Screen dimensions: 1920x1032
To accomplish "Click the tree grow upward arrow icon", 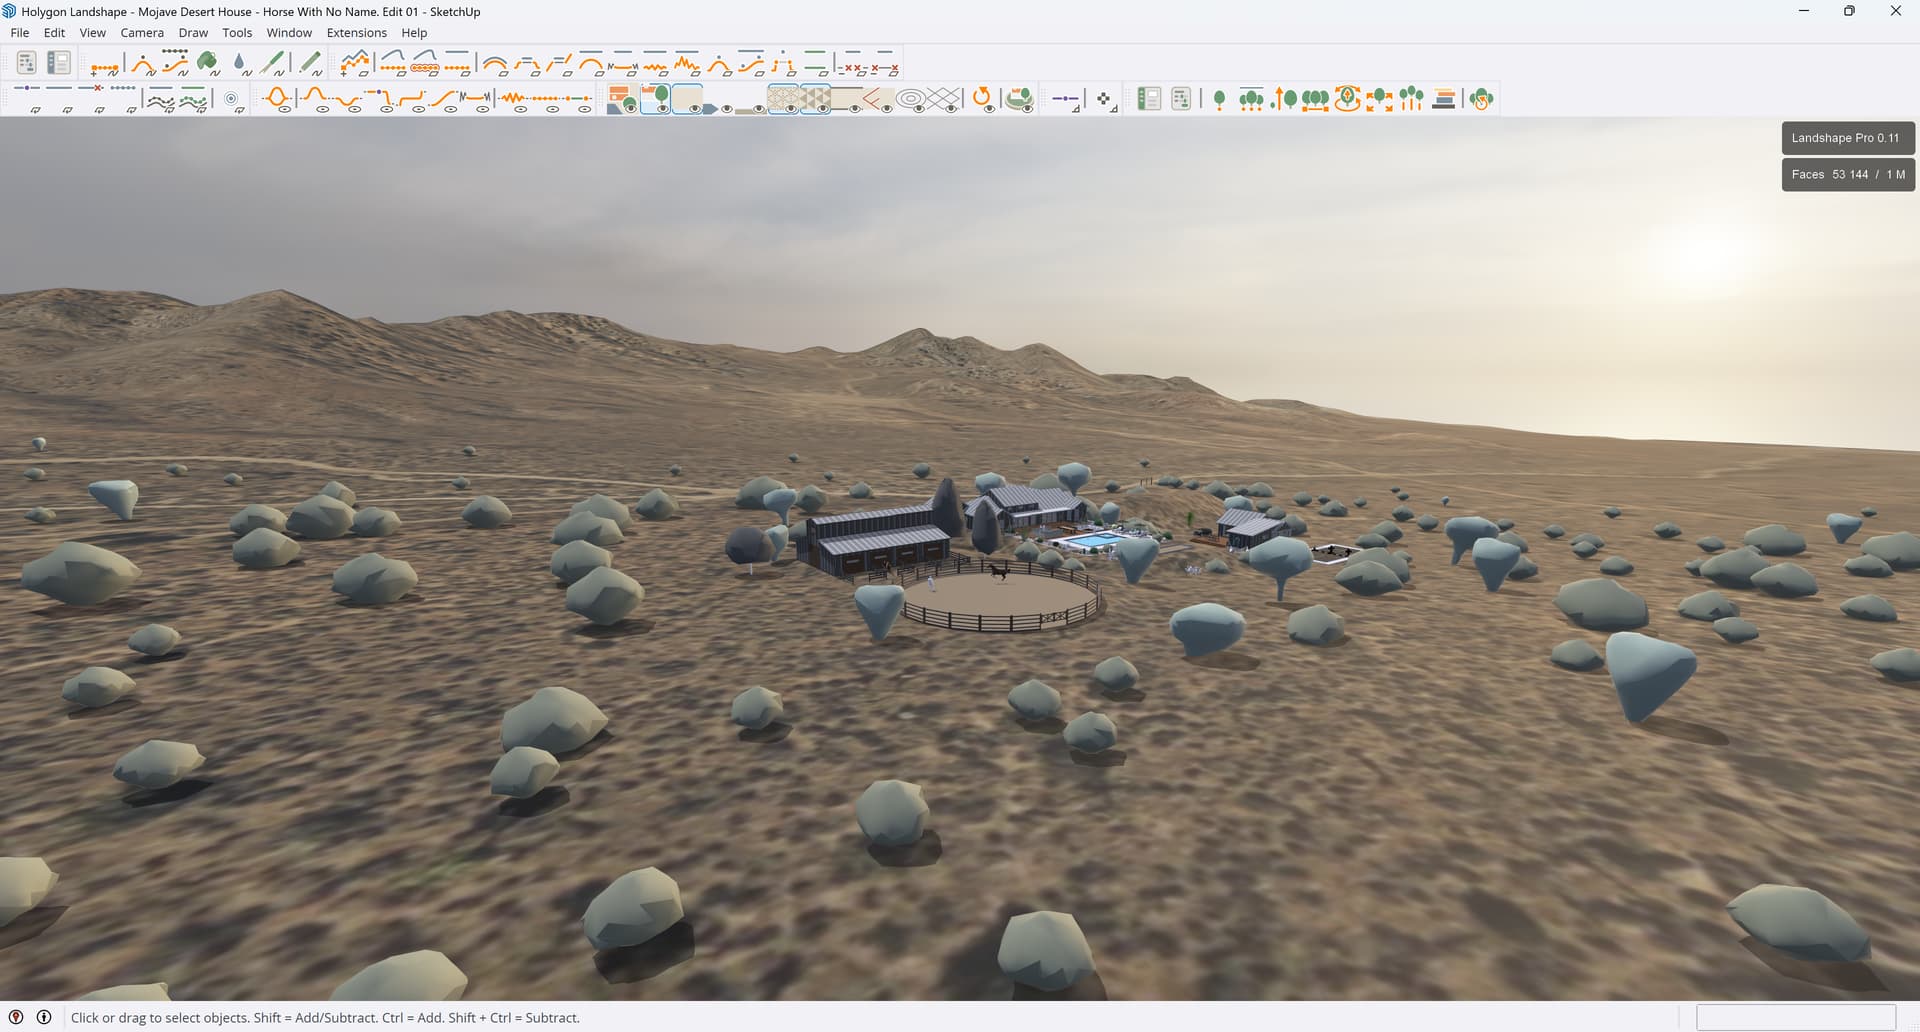I will click(x=1284, y=98).
